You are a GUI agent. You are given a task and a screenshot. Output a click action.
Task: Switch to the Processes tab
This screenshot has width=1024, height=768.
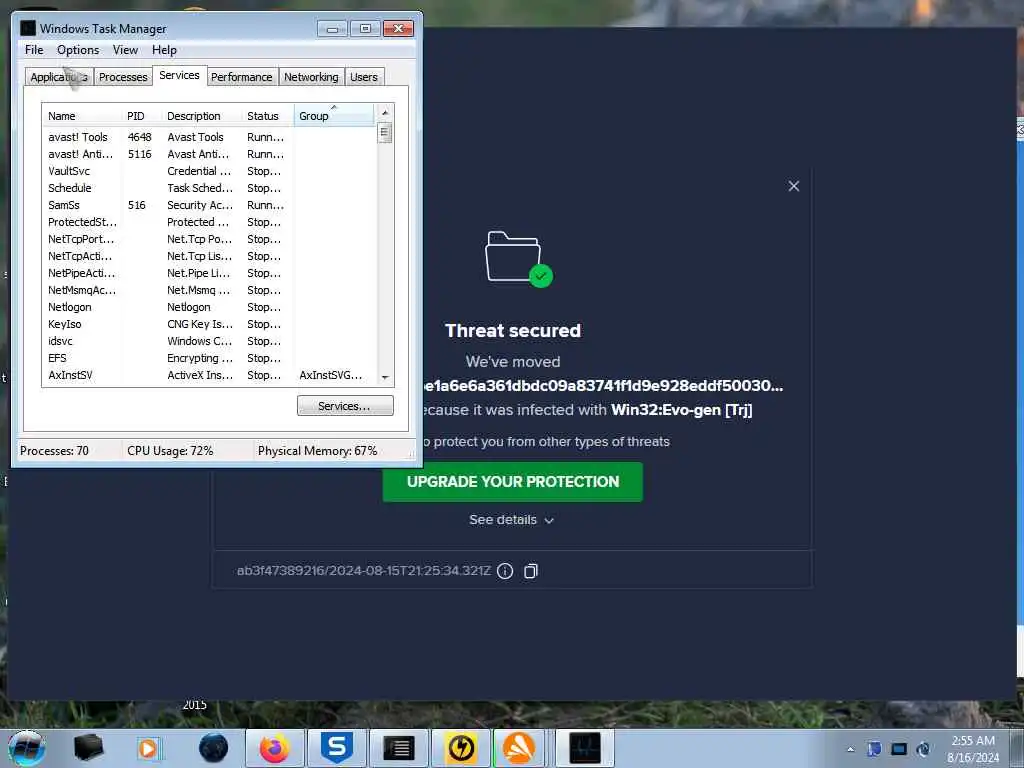[123, 77]
